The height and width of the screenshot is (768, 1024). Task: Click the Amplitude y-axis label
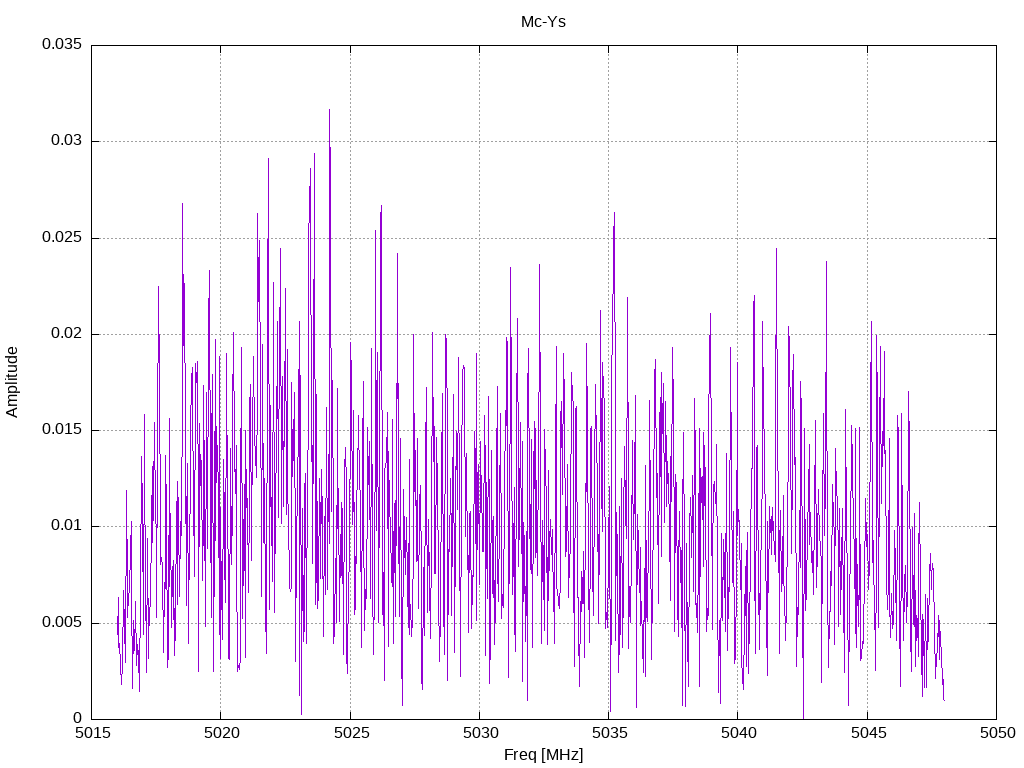(x=12, y=382)
